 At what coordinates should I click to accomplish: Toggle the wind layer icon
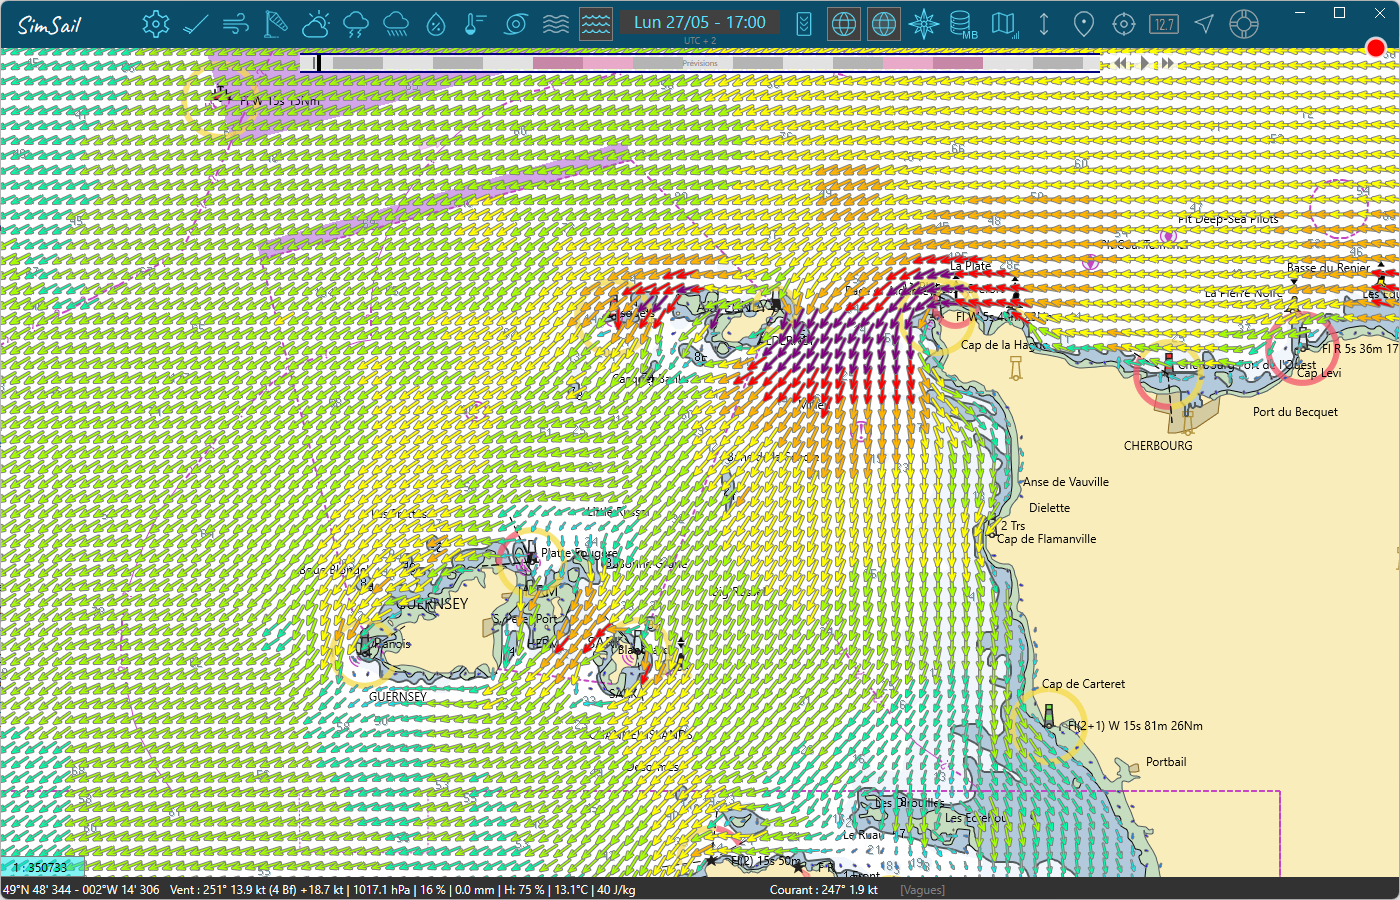pos(236,24)
